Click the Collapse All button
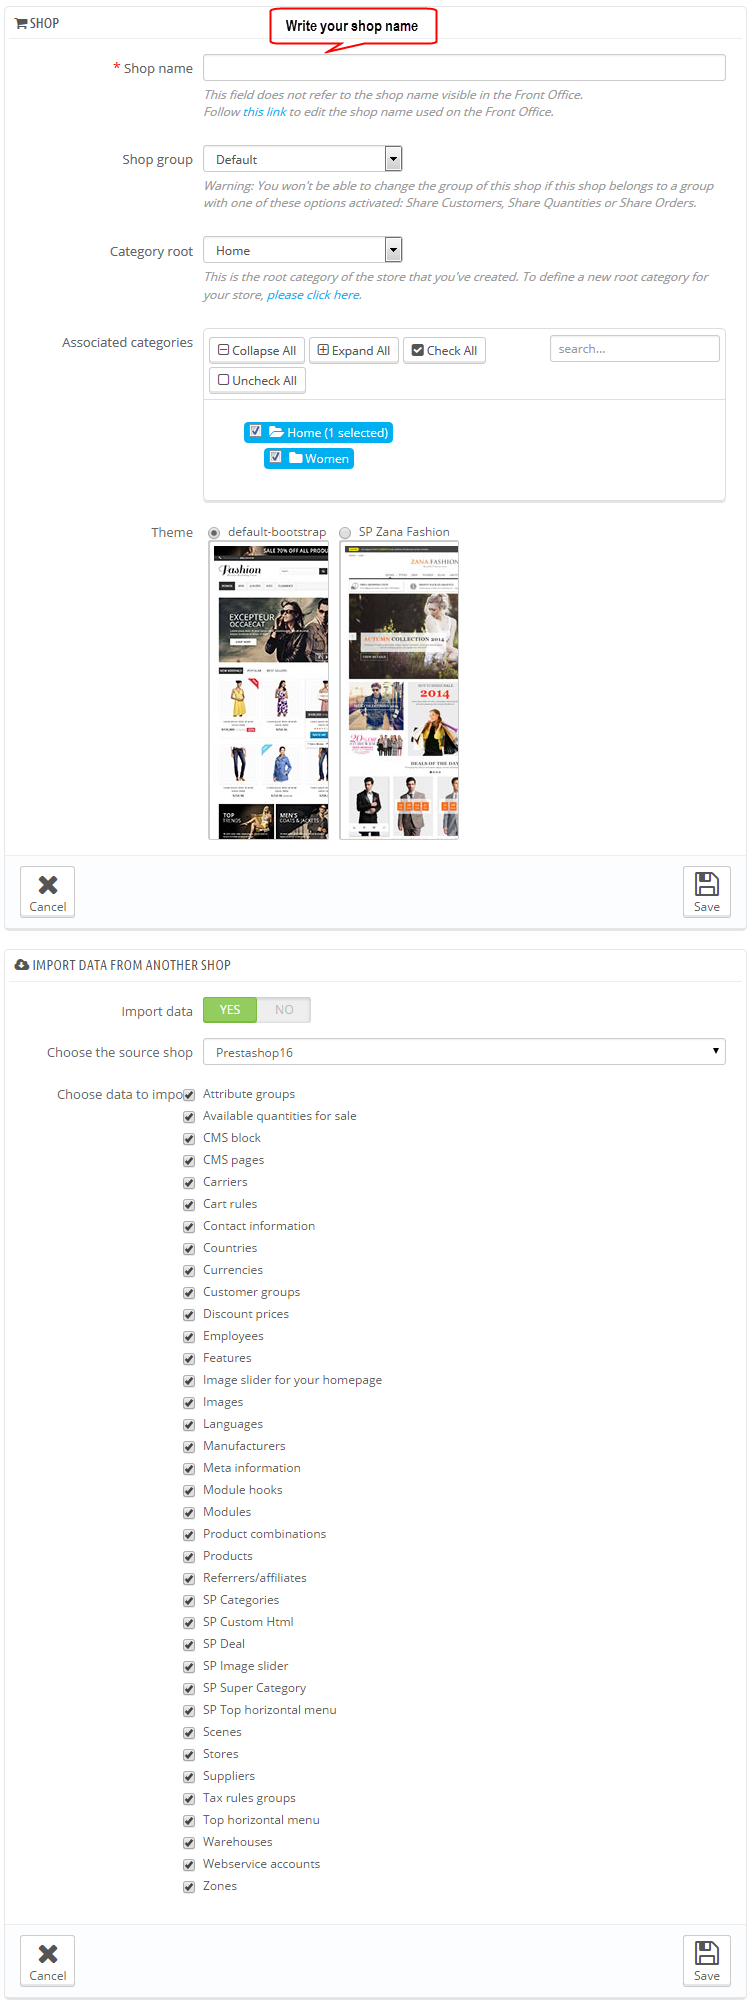The width and height of the screenshot is (753, 2007). 257,350
